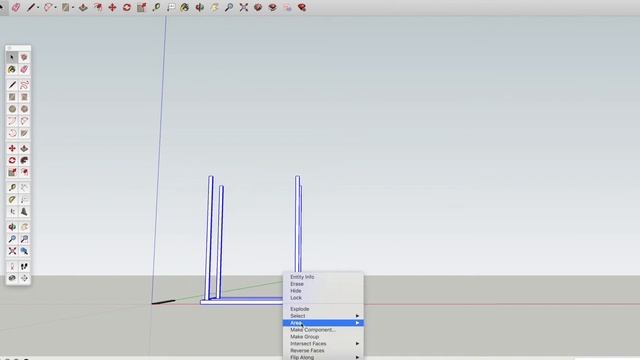Choose the Polygon tool in the left palette
Screen dimensions: 640x360
24,109
